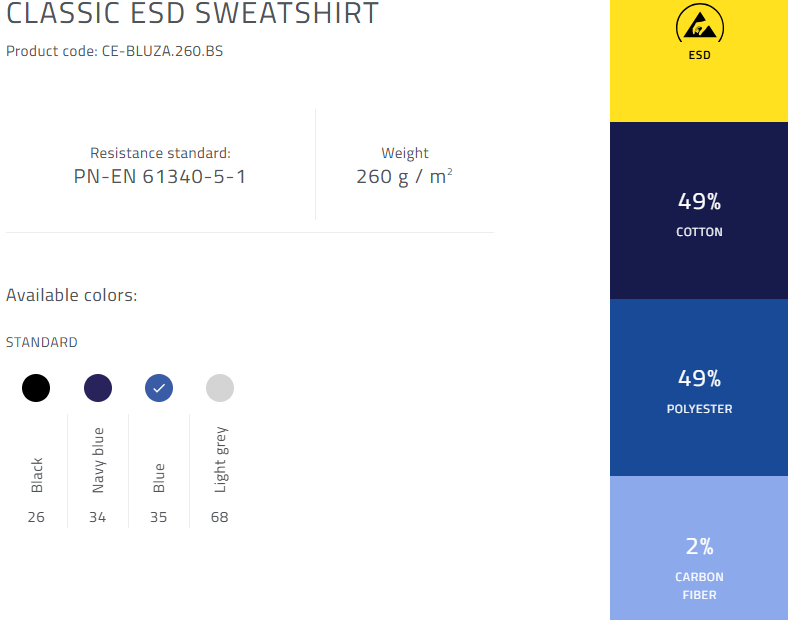Viewport: 788px width, 620px height.
Task: Click the rotated Blue color label
Action: click(x=159, y=478)
